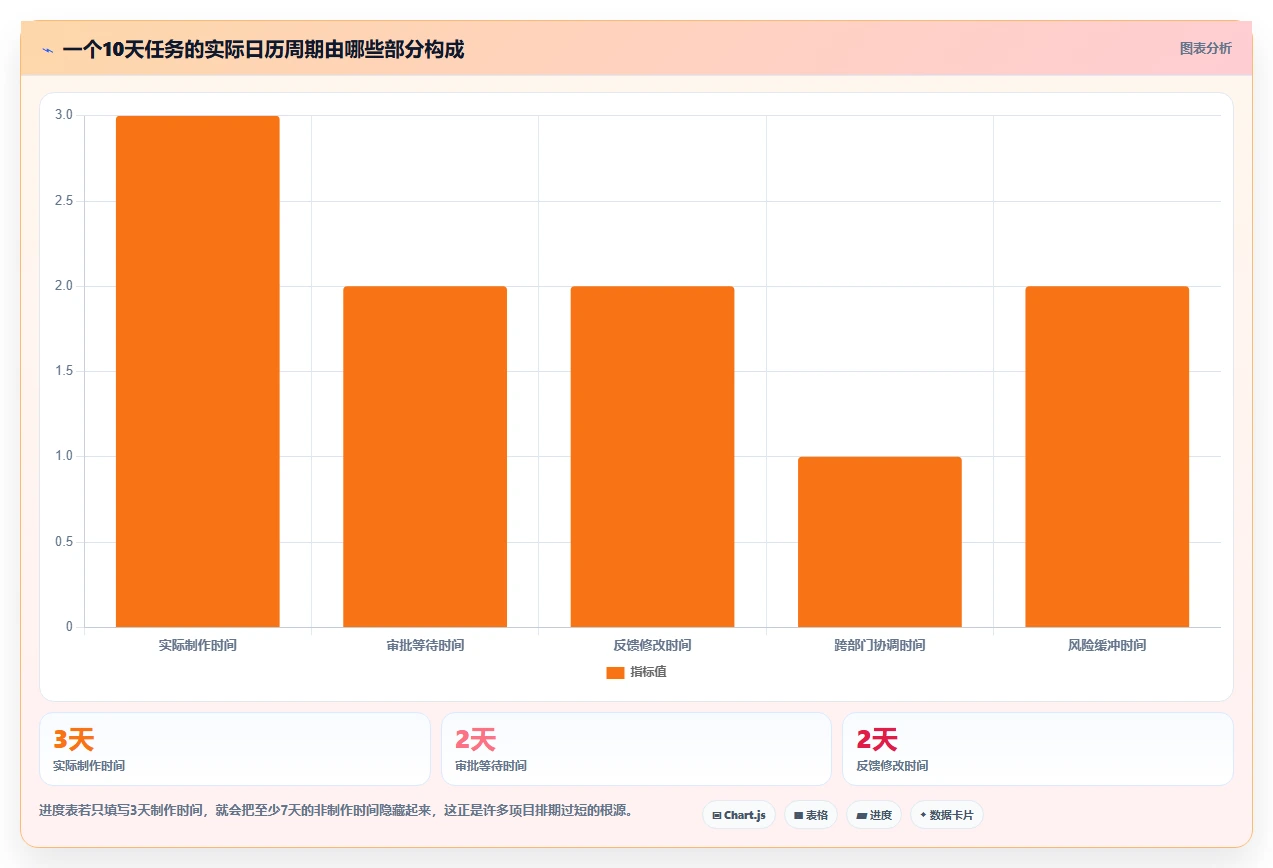Open the pink 2天 审批等待时间 card
Screen dimensions: 1273x868
[636, 749]
